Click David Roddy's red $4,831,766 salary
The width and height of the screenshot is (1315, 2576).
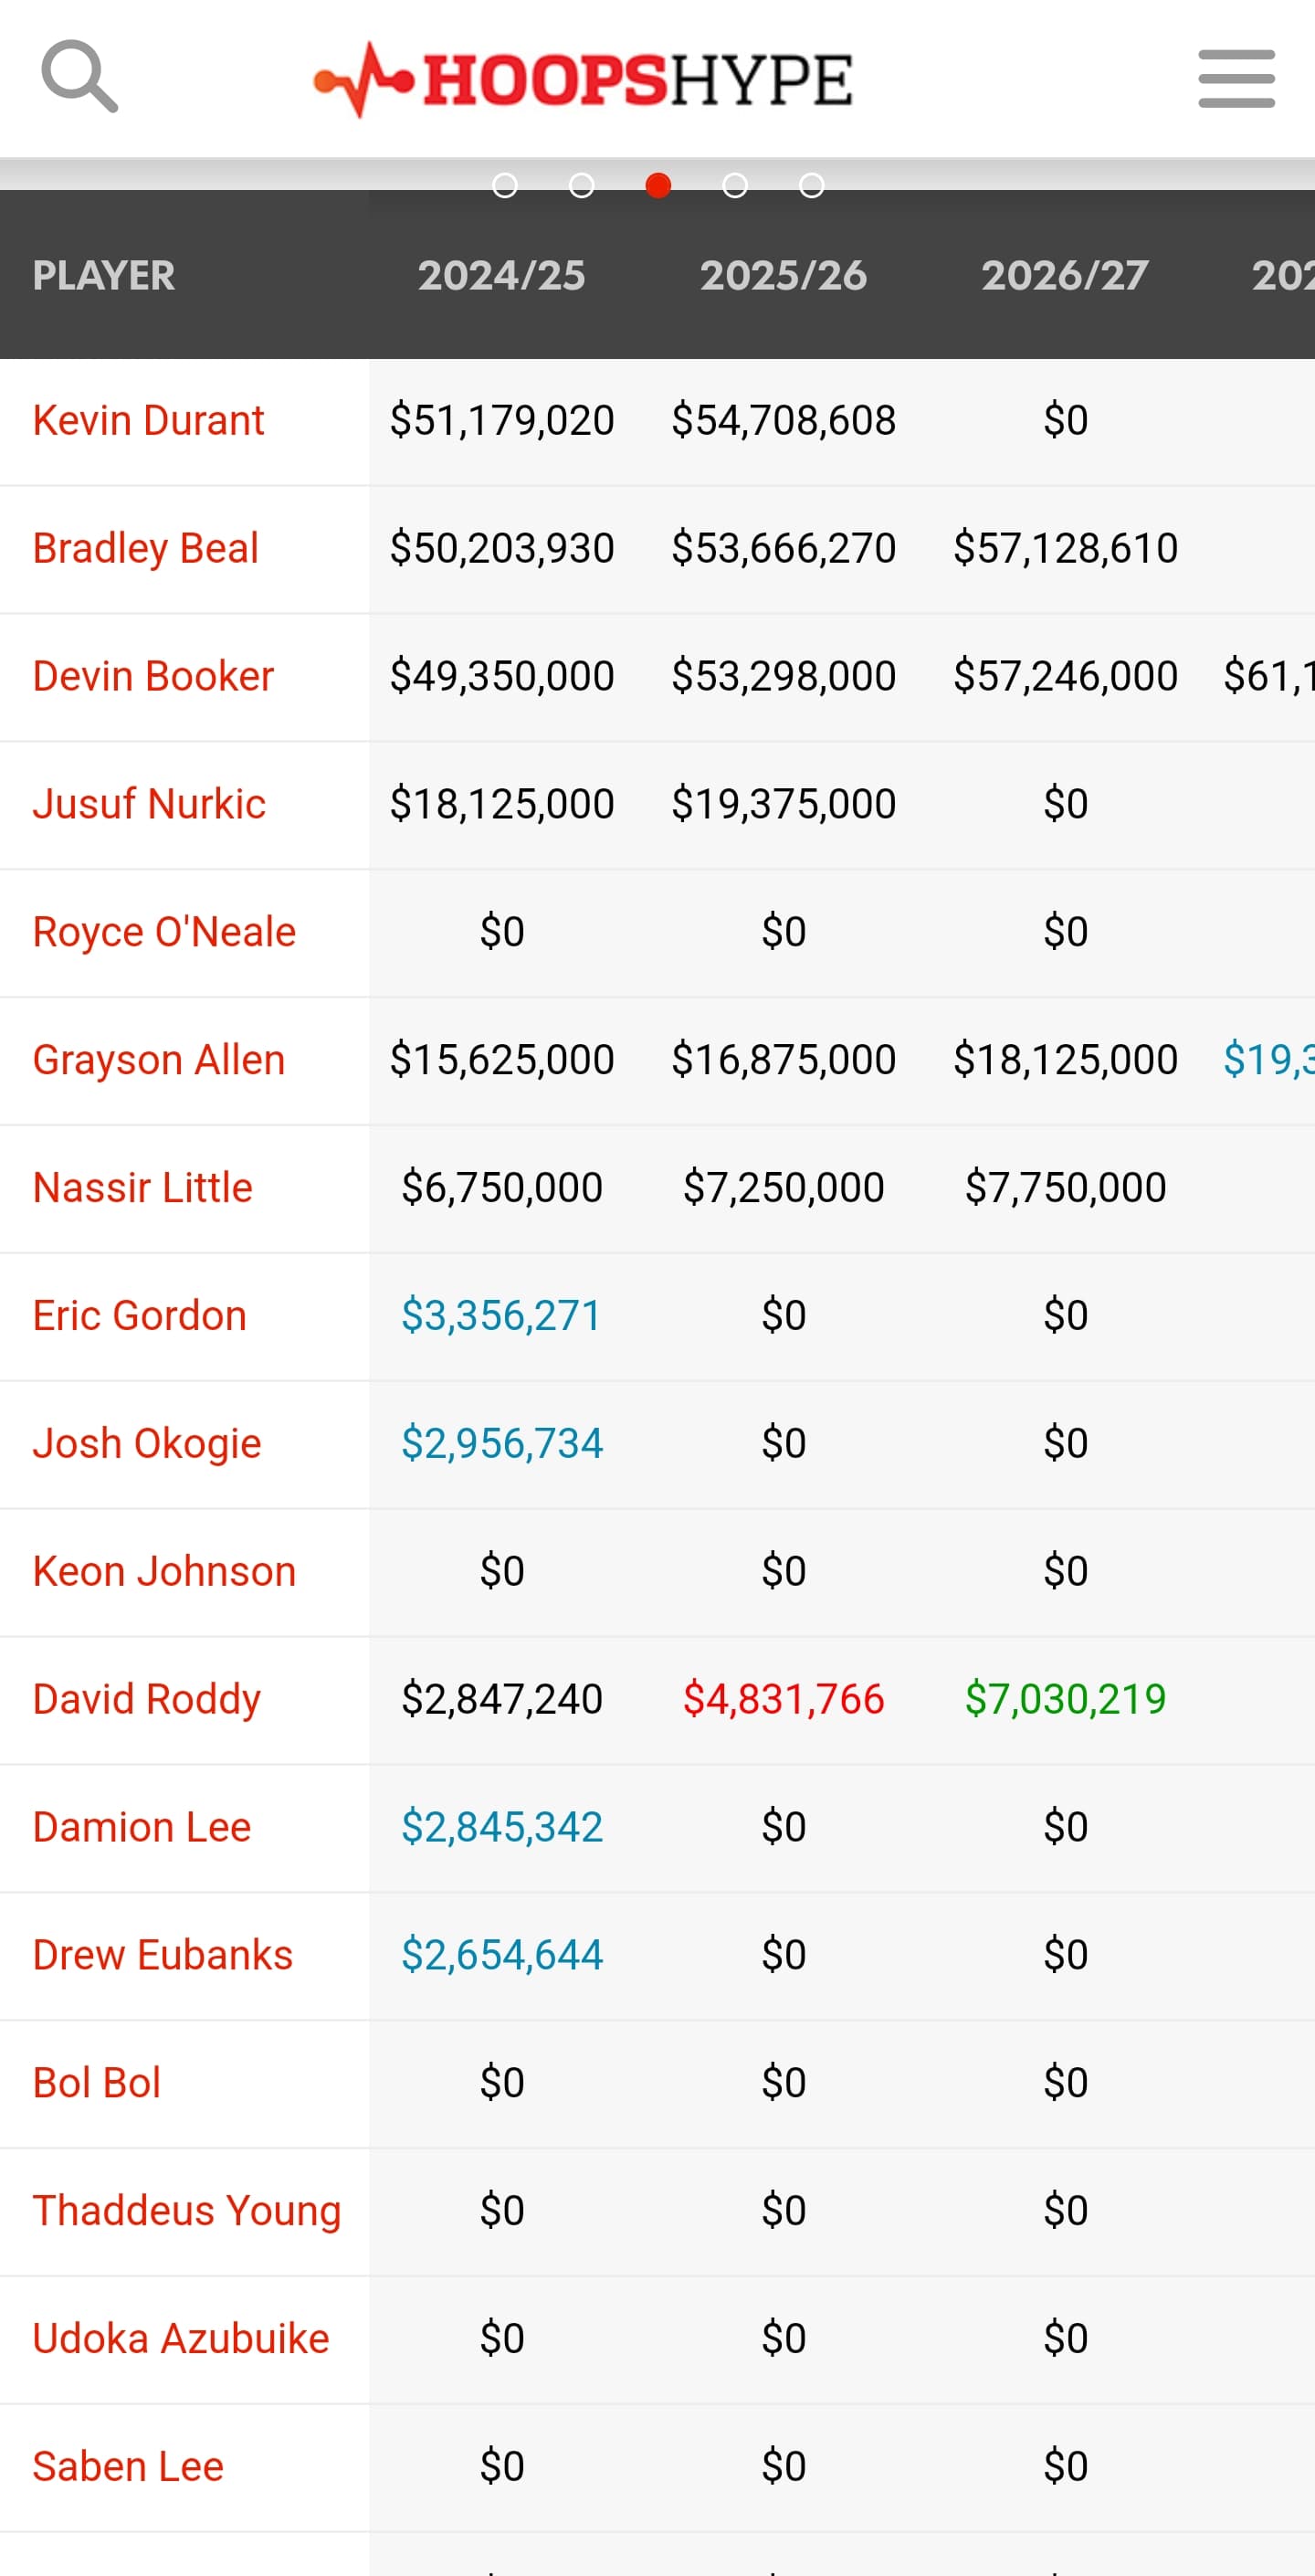click(x=783, y=1699)
